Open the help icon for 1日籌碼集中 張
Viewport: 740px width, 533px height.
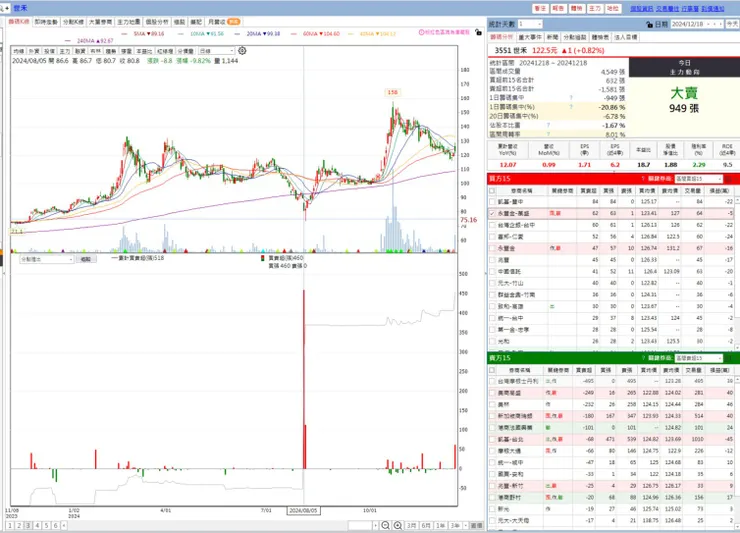pos(571,98)
